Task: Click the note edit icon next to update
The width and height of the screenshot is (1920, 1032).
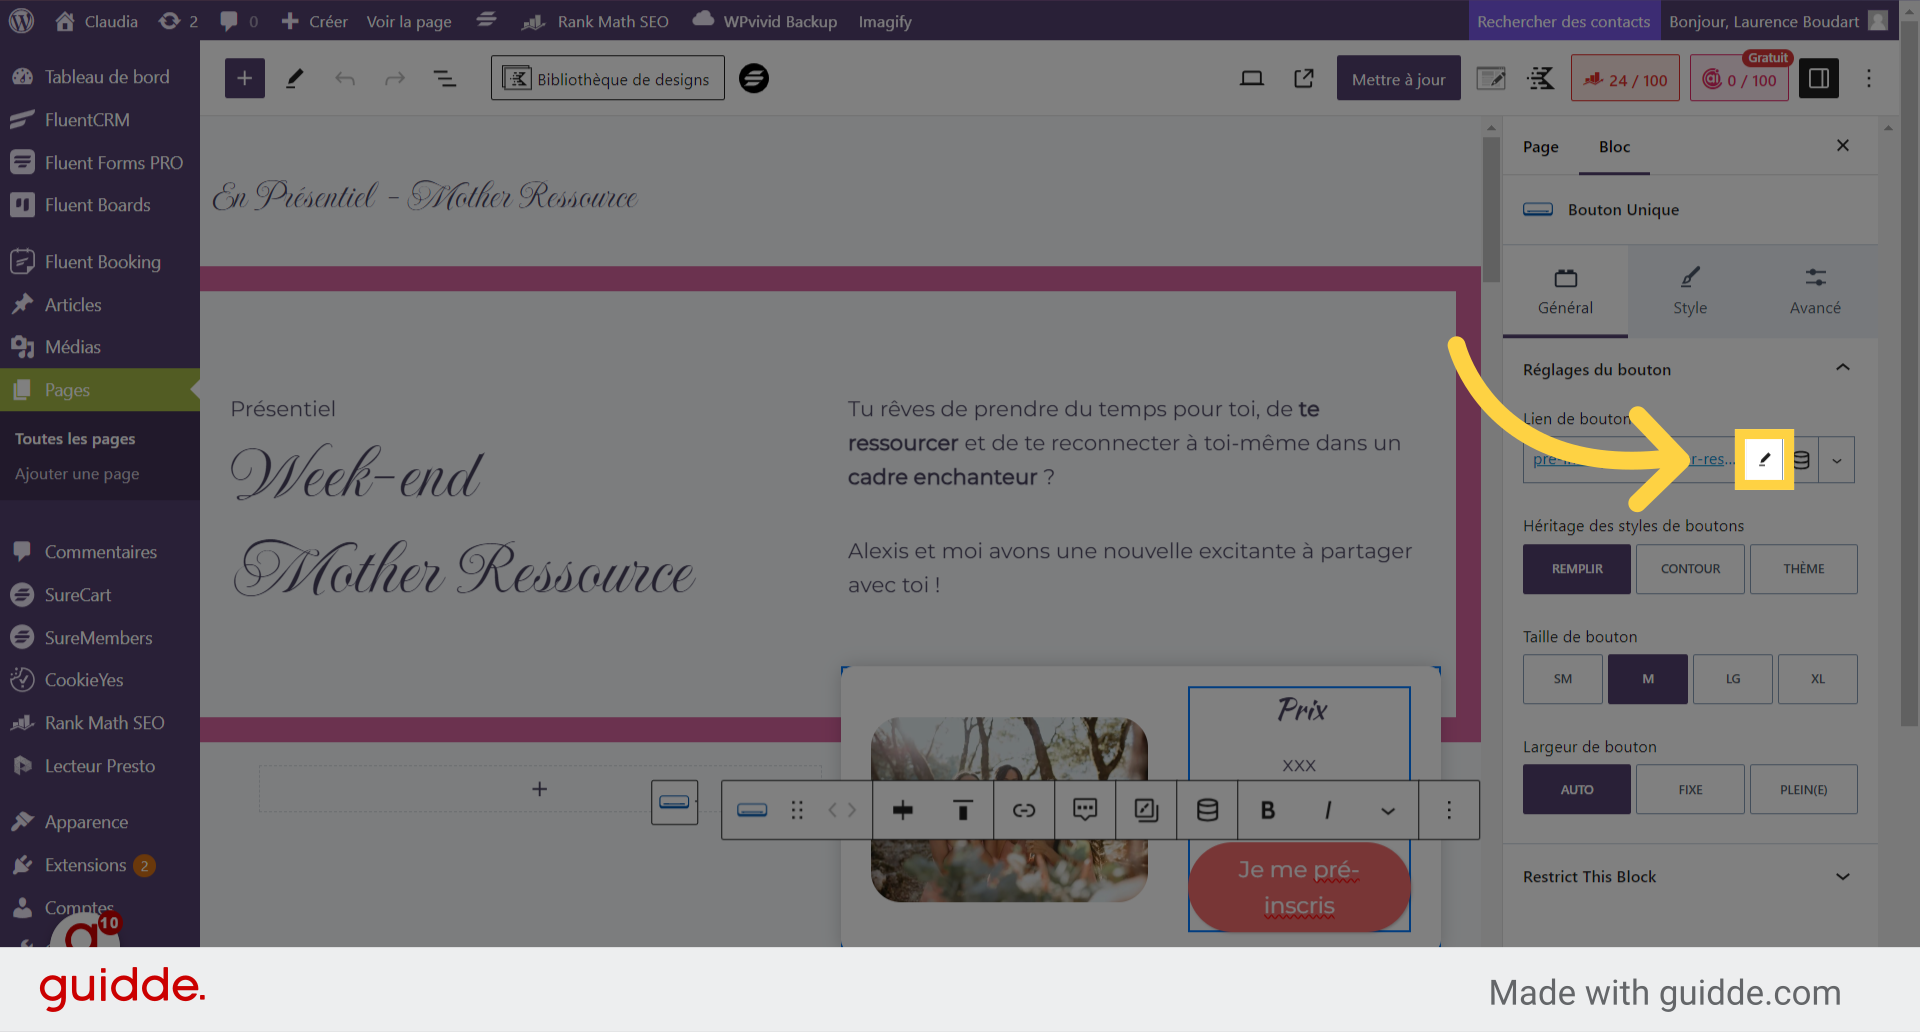Action: 1491,79
